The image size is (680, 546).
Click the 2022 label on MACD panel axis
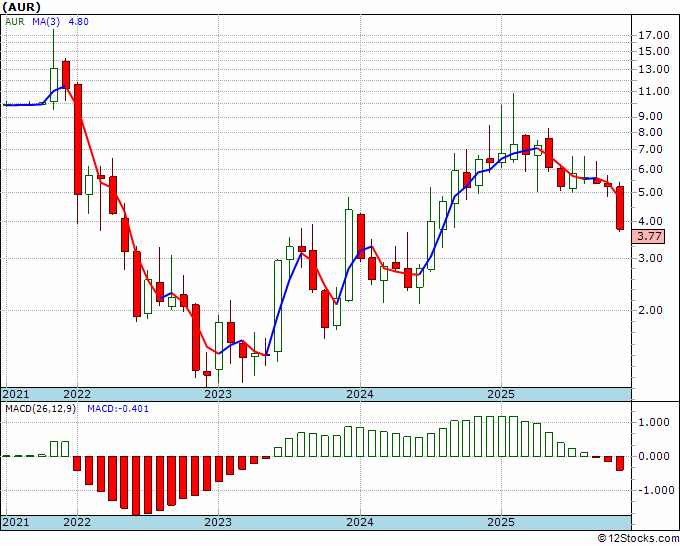pyautogui.click(x=77, y=522)
